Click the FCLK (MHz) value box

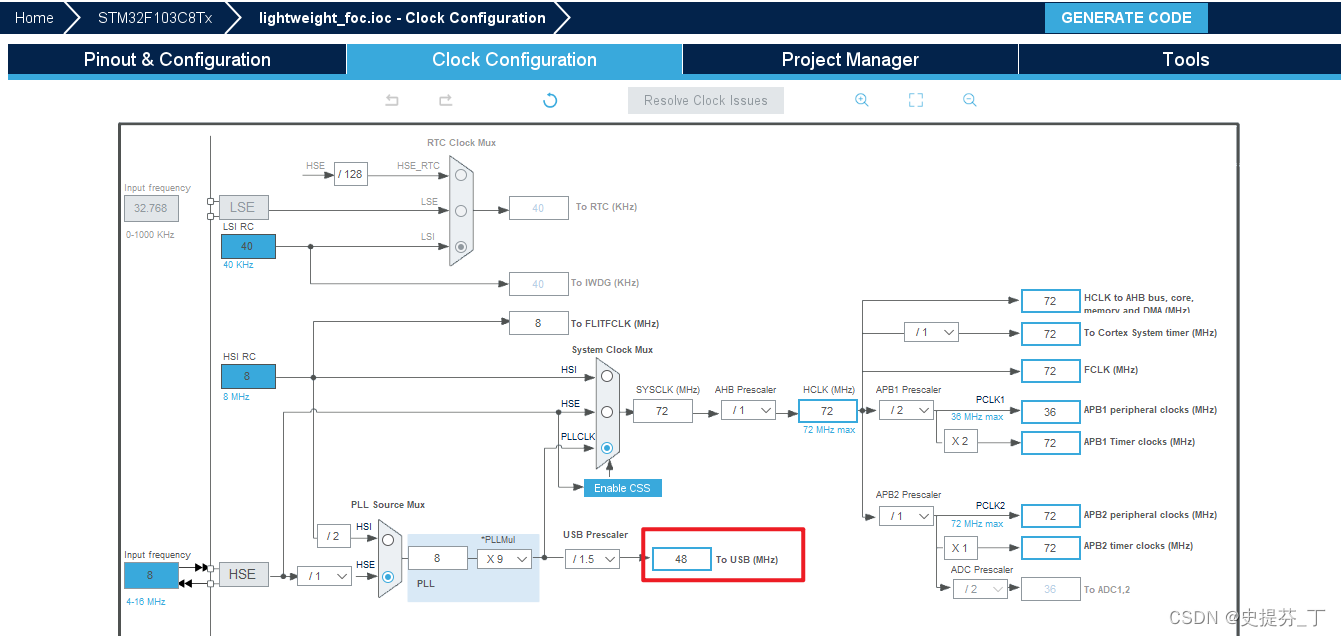[x=1050, y=370]
